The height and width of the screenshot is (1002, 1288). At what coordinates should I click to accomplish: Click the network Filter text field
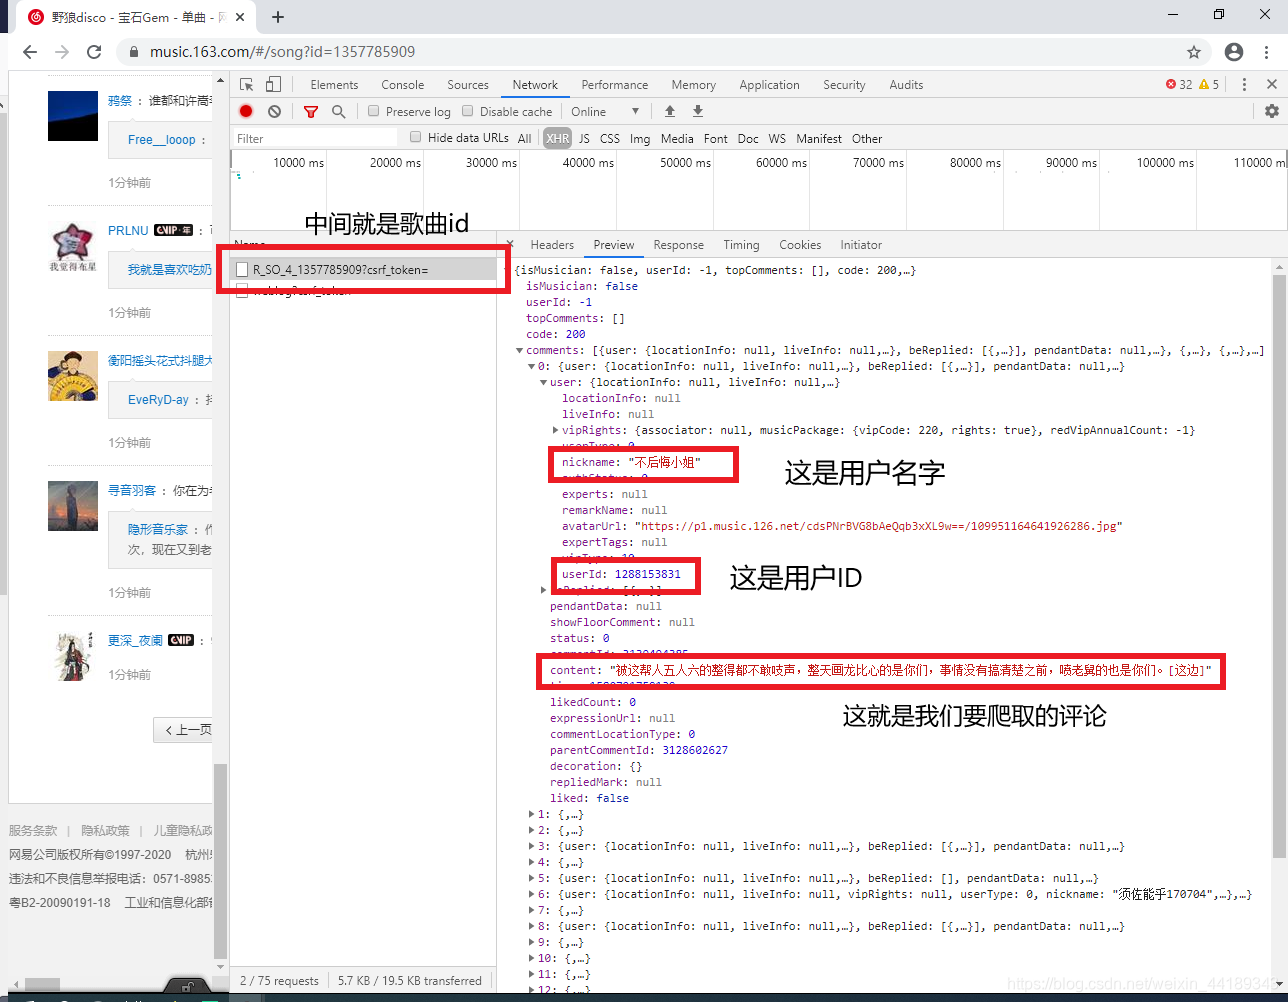pos(315,139)
